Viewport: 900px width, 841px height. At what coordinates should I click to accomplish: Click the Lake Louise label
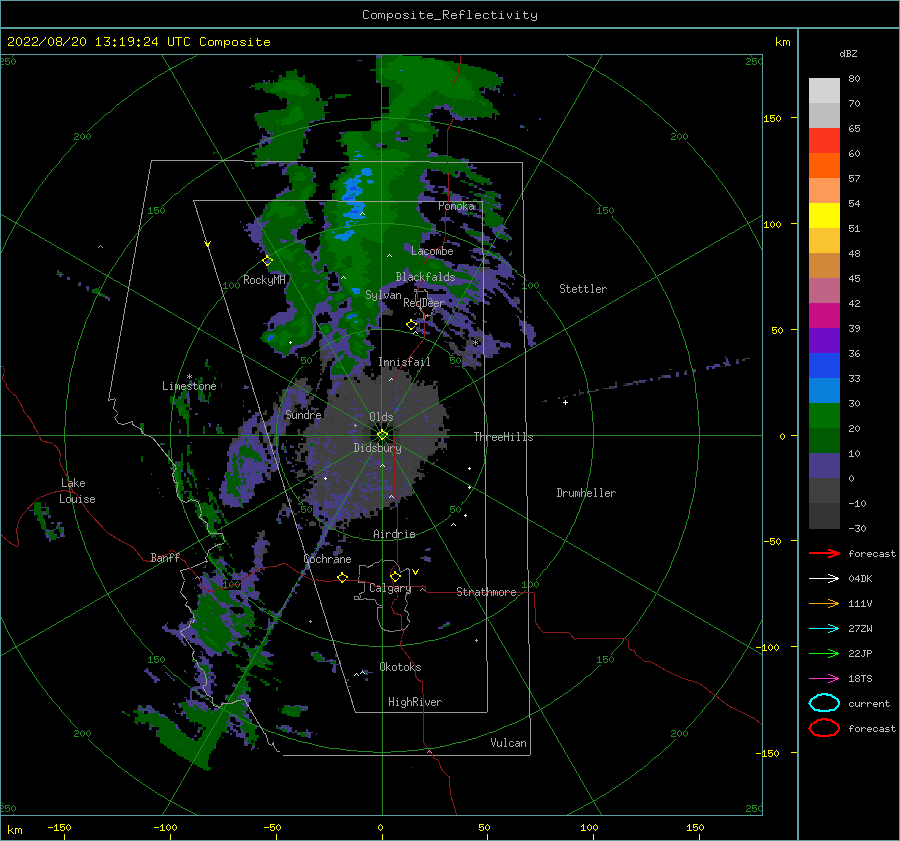click(x=77, y=491)
